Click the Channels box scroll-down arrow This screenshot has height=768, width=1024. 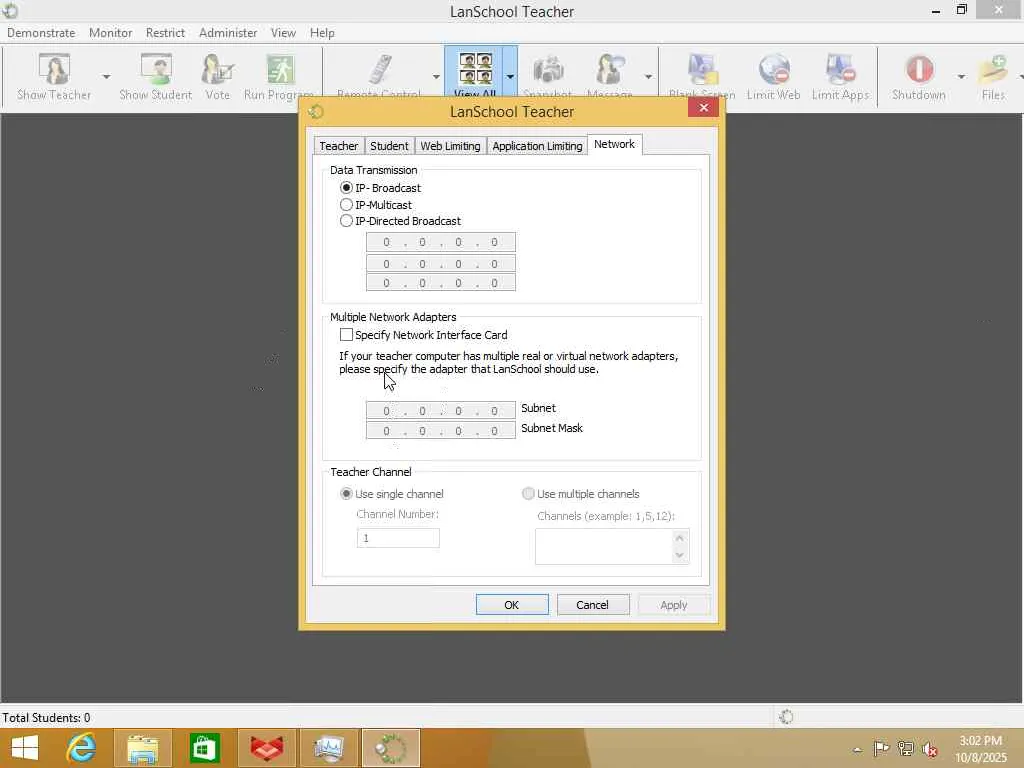click(x=680, y=555)
